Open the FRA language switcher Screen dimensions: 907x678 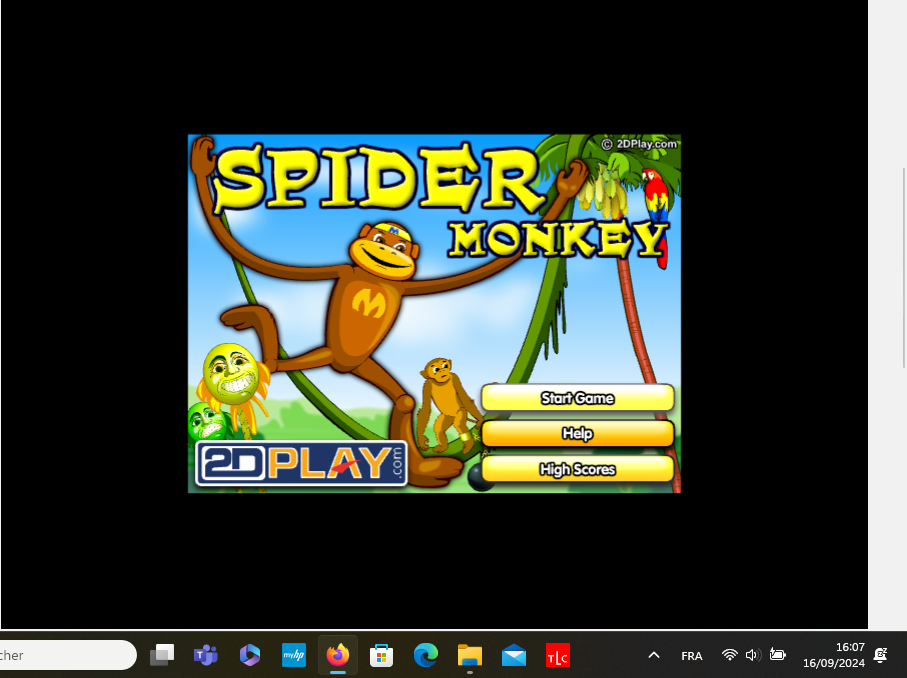pos(691,656)
